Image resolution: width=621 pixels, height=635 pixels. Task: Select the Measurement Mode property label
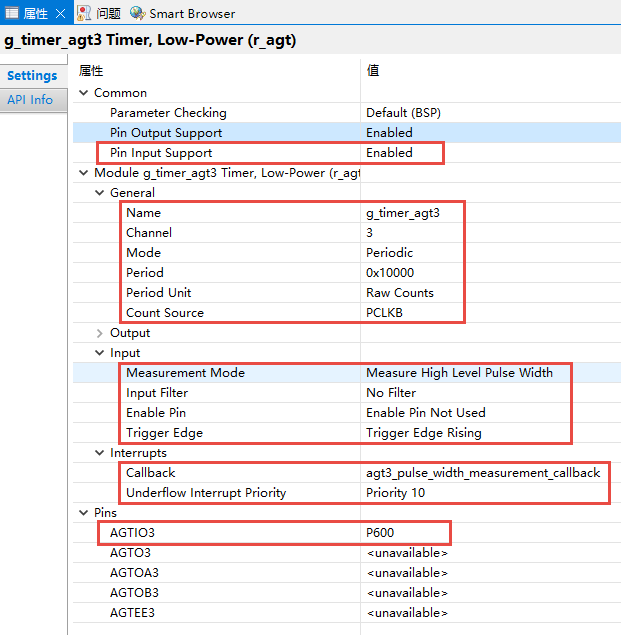(186, 373)
